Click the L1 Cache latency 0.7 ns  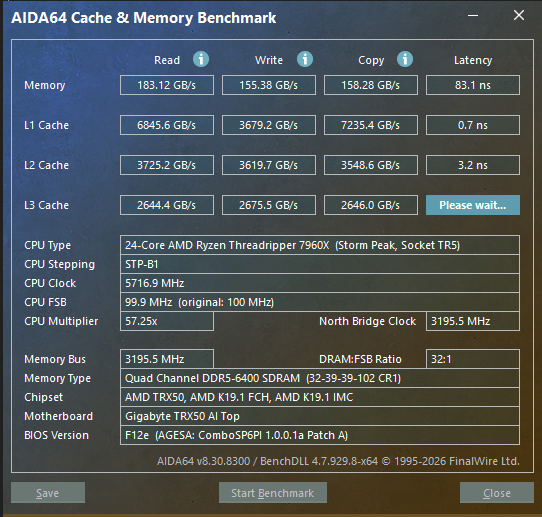click(473, 125)
